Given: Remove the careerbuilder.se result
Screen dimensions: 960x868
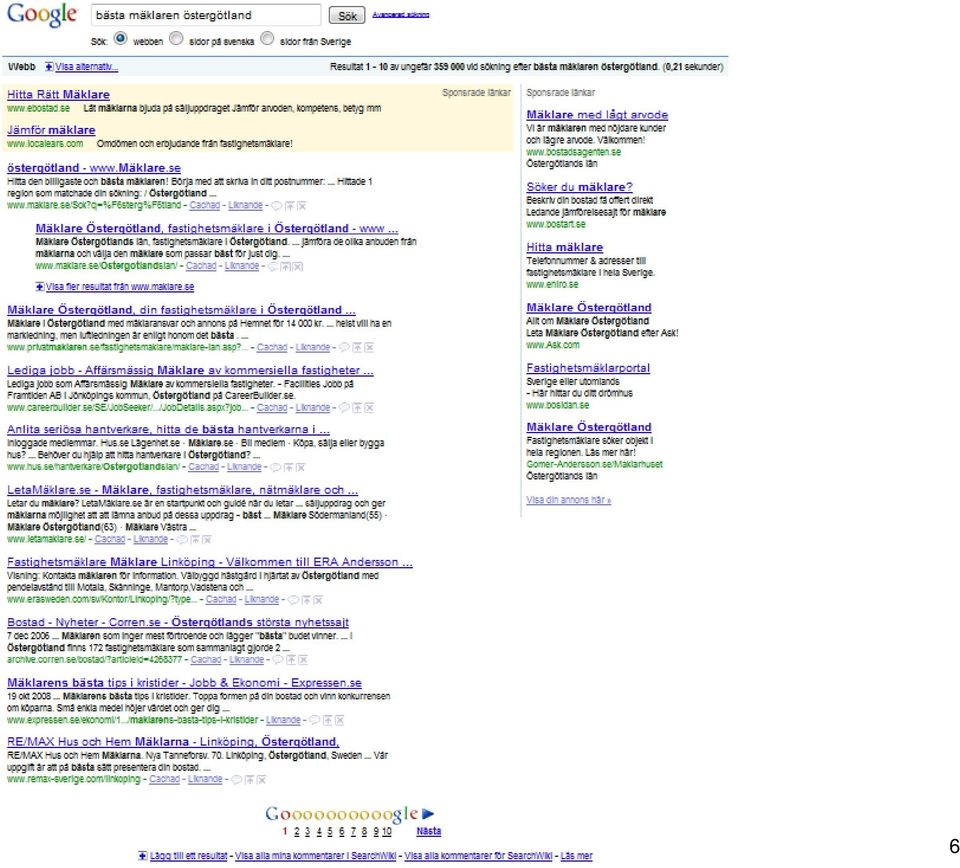Looking at the screenshot, I should click(x=369, y=408).
